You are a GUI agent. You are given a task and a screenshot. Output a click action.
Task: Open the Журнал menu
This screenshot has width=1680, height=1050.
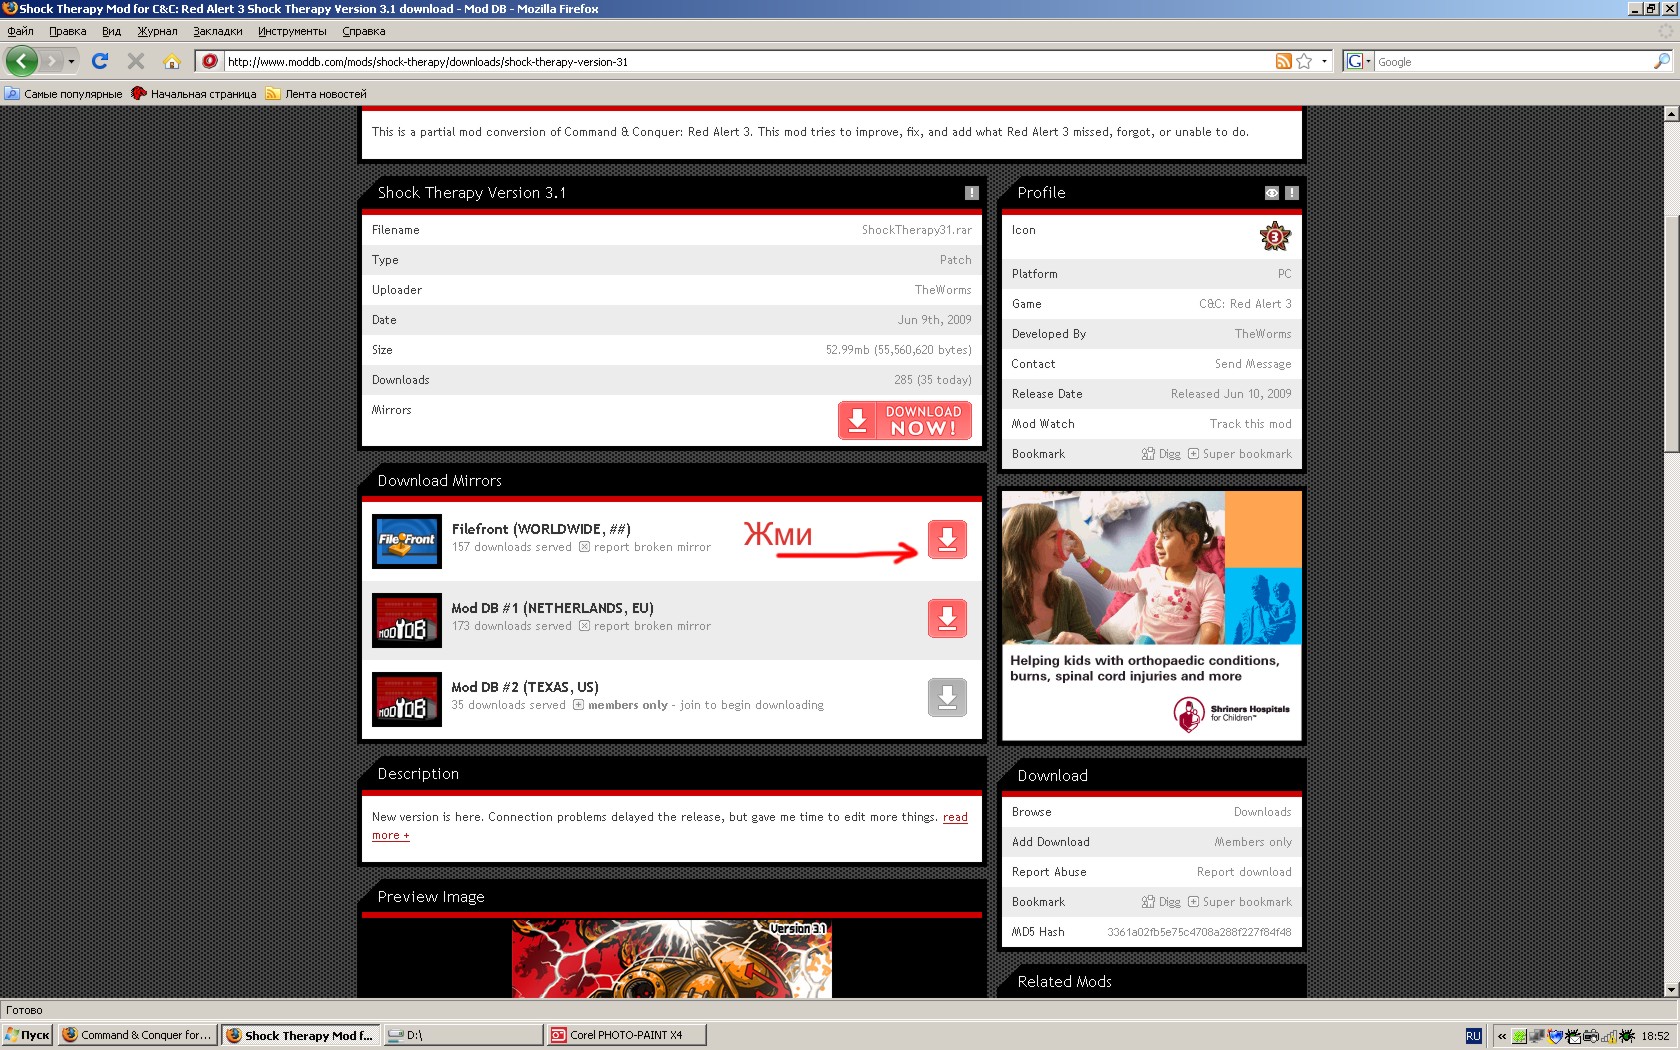(x=157, y=31)
